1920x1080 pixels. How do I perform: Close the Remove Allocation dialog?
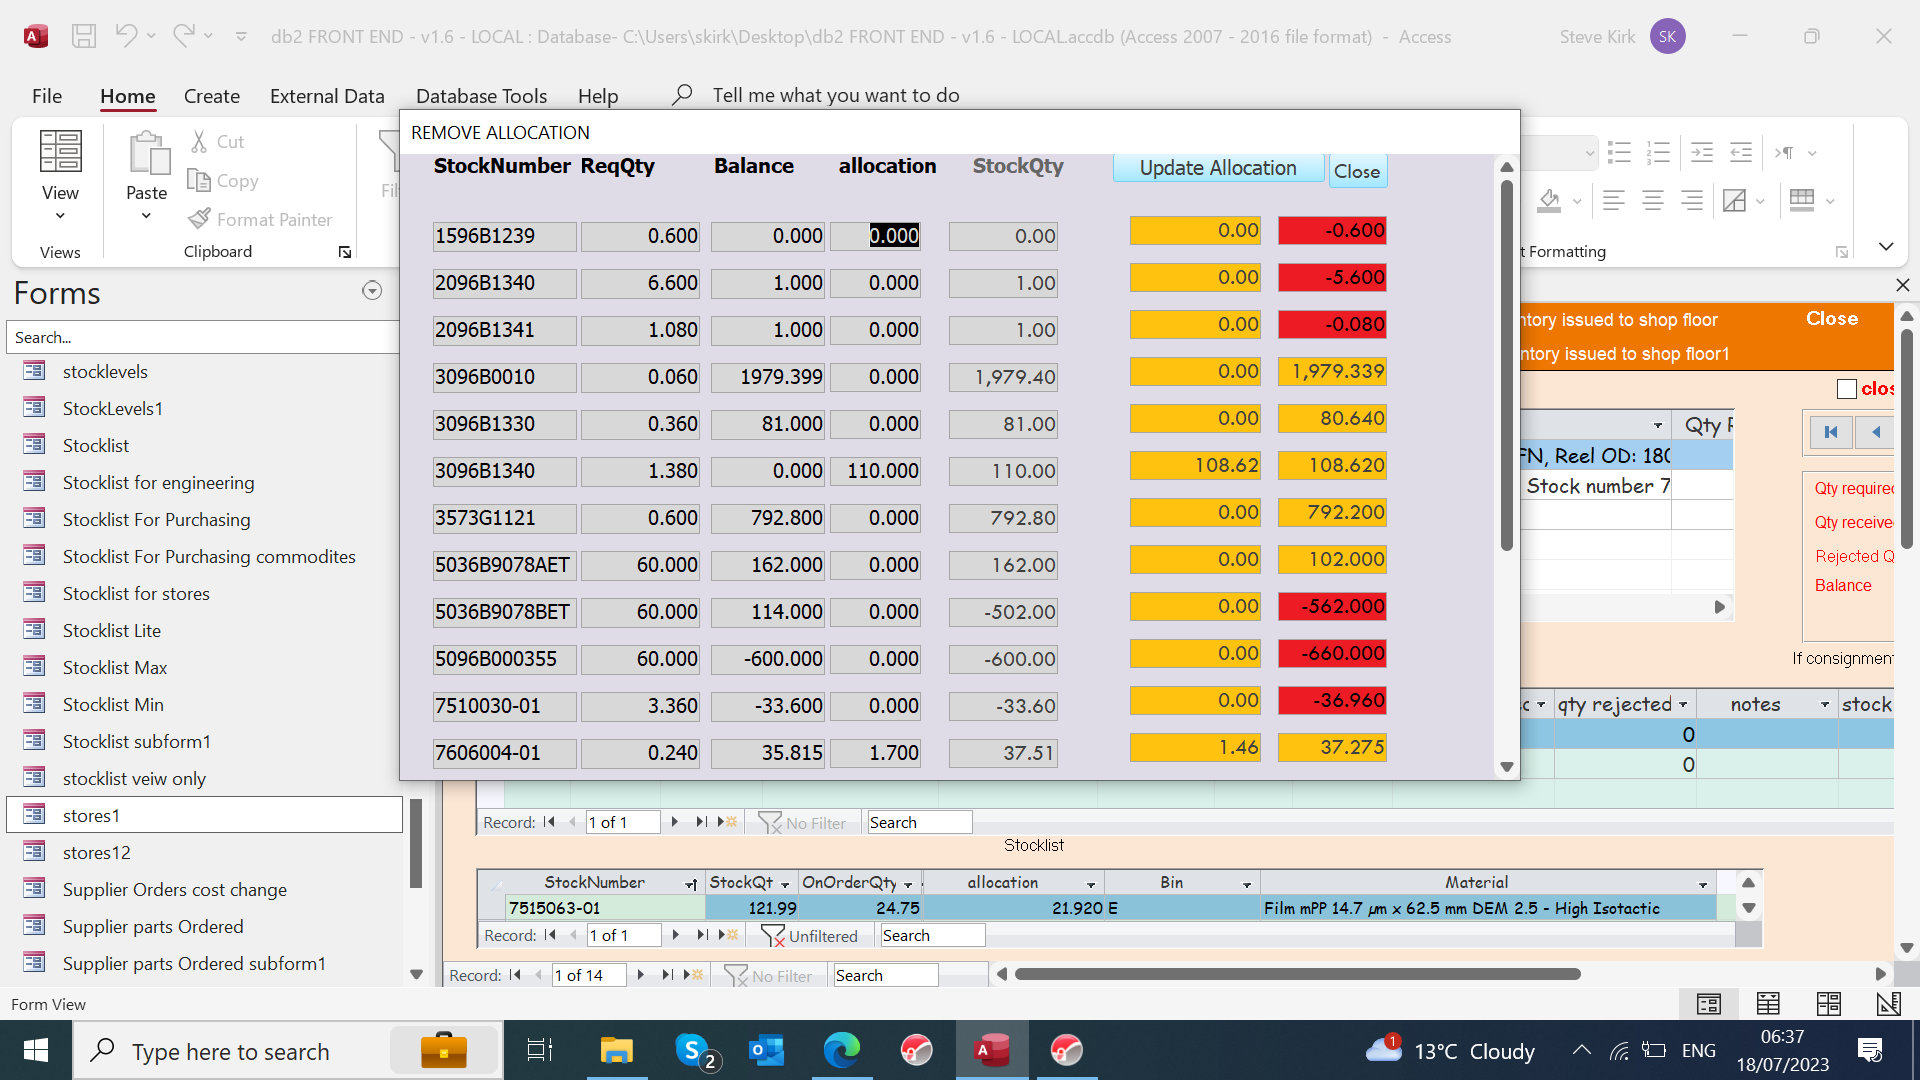(1357, 171)
